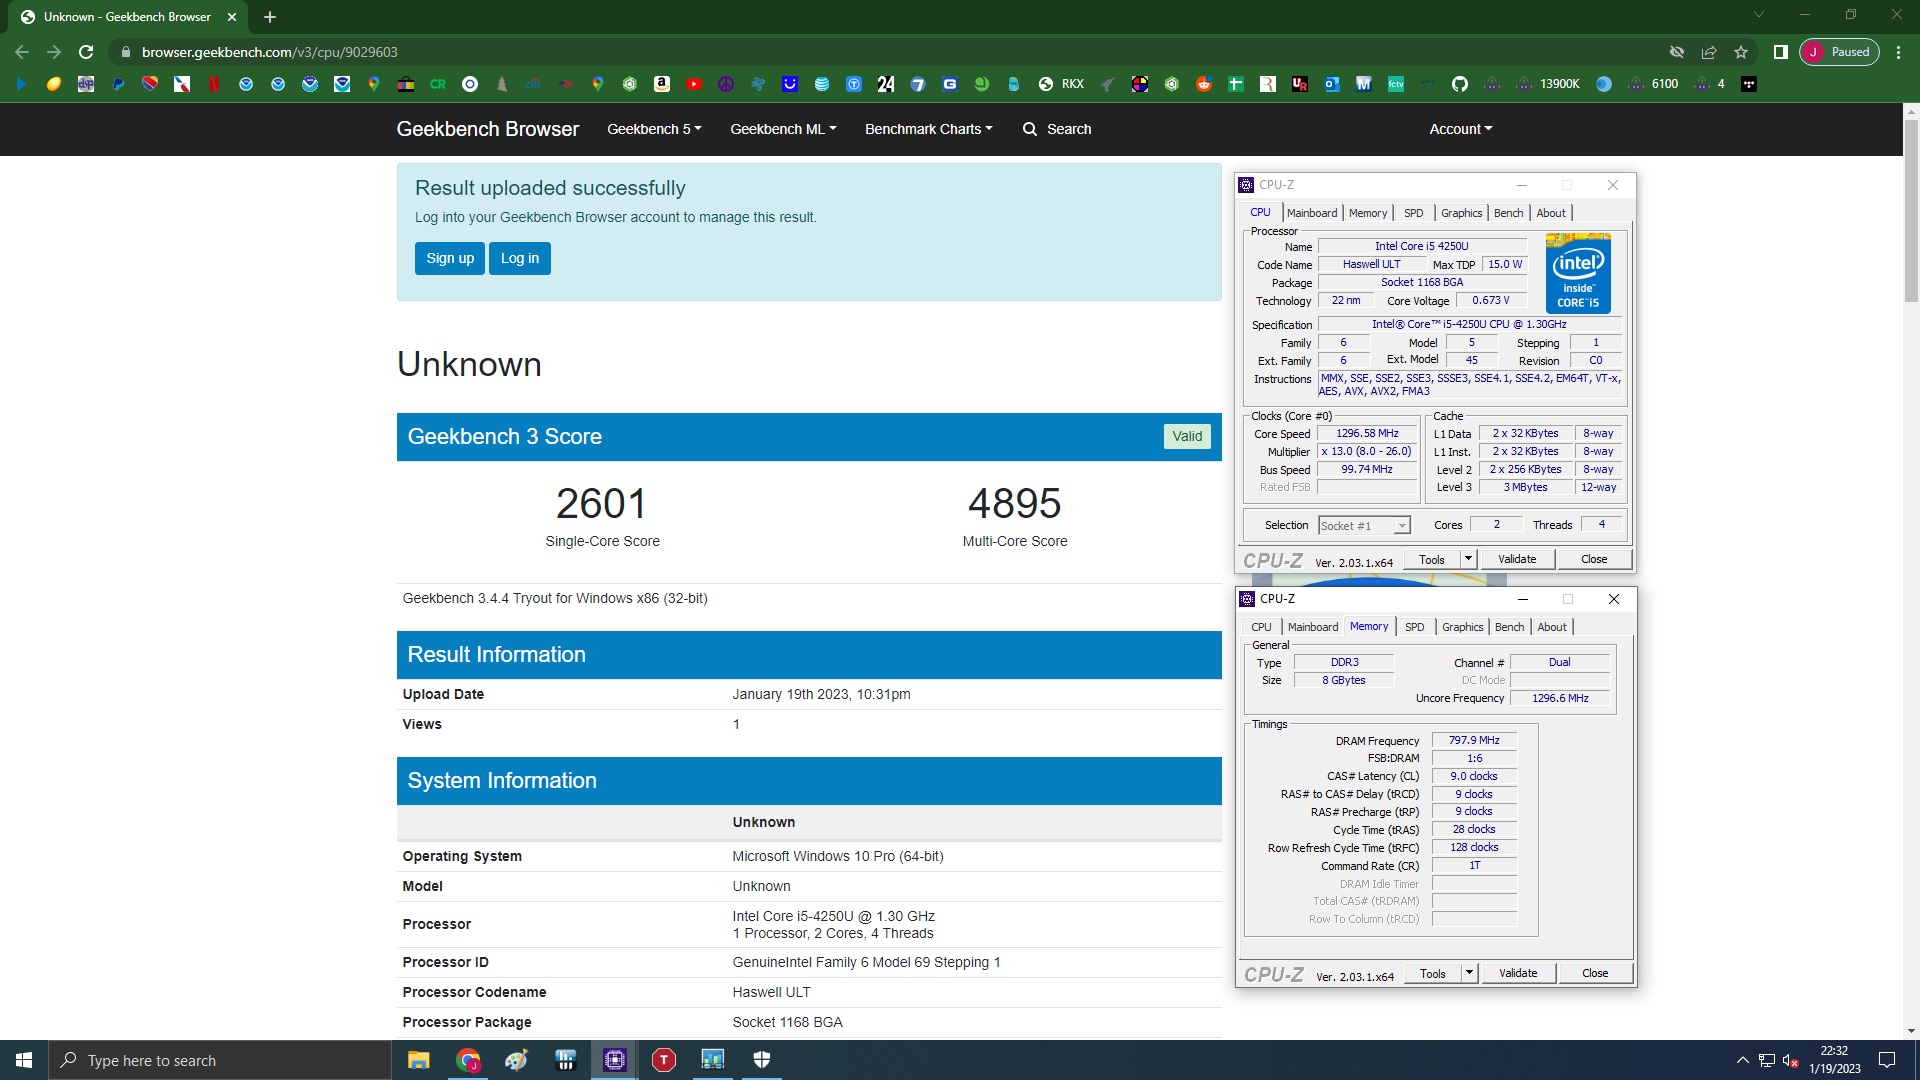Screen dimensions: 1920x1080
Task: Open CPU-Z from taskbar
Action: (x=614, y=1060)
